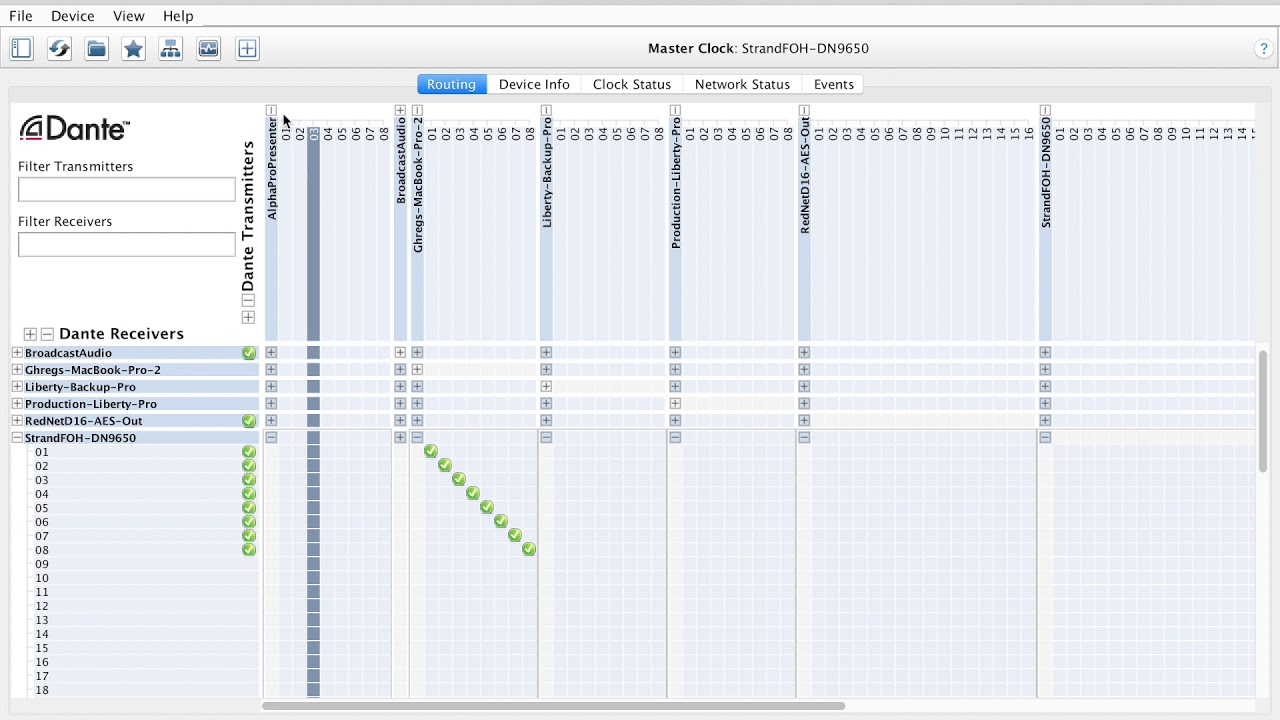Viewport: 1280px width, 720px height.
Task: Collapse all Dante Receivers with minus button
Action: point(47,334)
